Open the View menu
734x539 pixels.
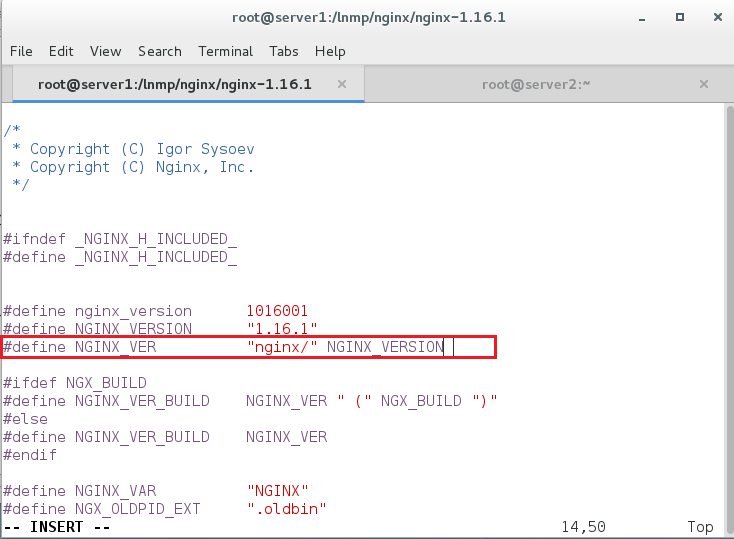click(105, 51)
